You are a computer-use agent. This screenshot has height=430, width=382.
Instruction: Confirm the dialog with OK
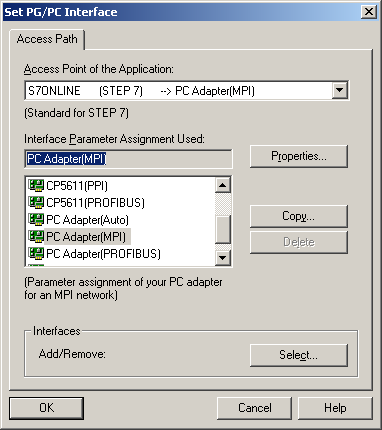46,408
